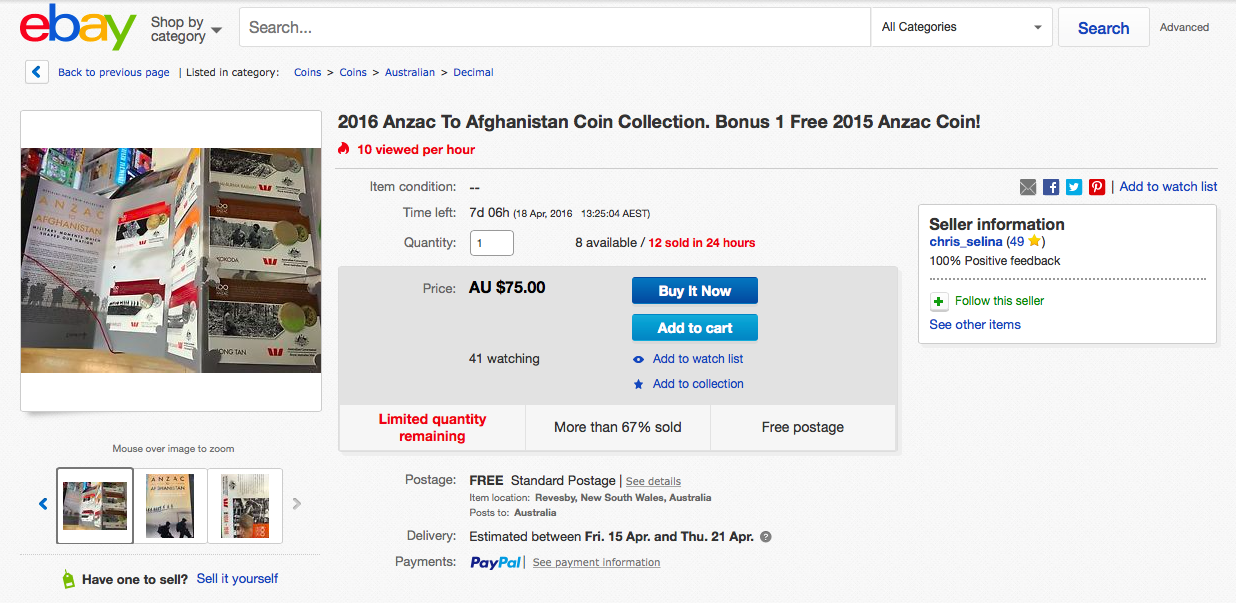Open the Australian breadcrumb category

pyautogui.click(x=410, y=72)
